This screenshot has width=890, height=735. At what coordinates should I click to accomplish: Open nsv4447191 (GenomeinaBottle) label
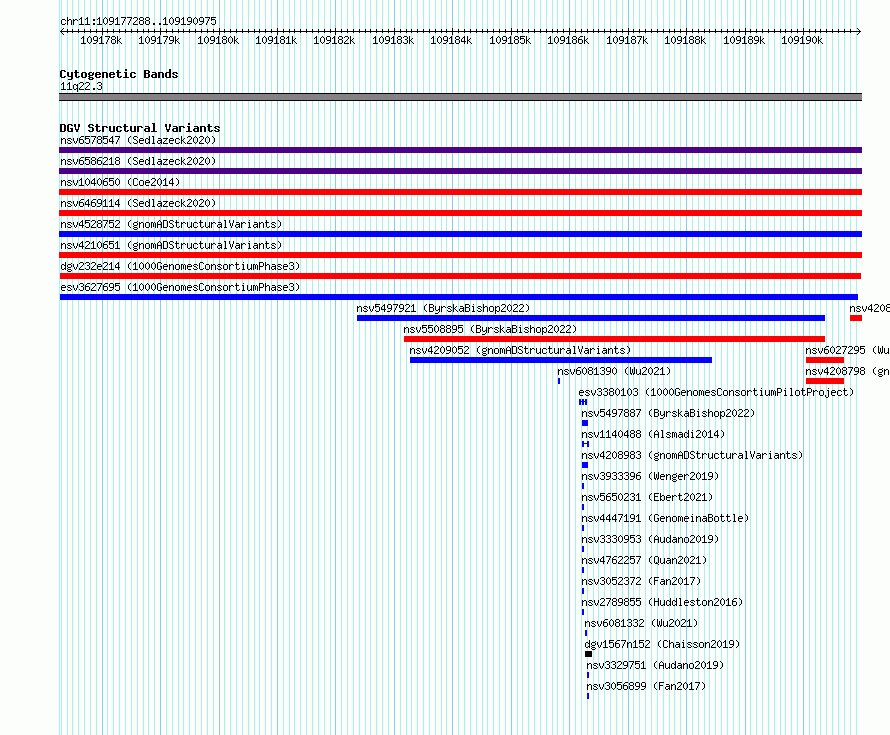(665, 518)
